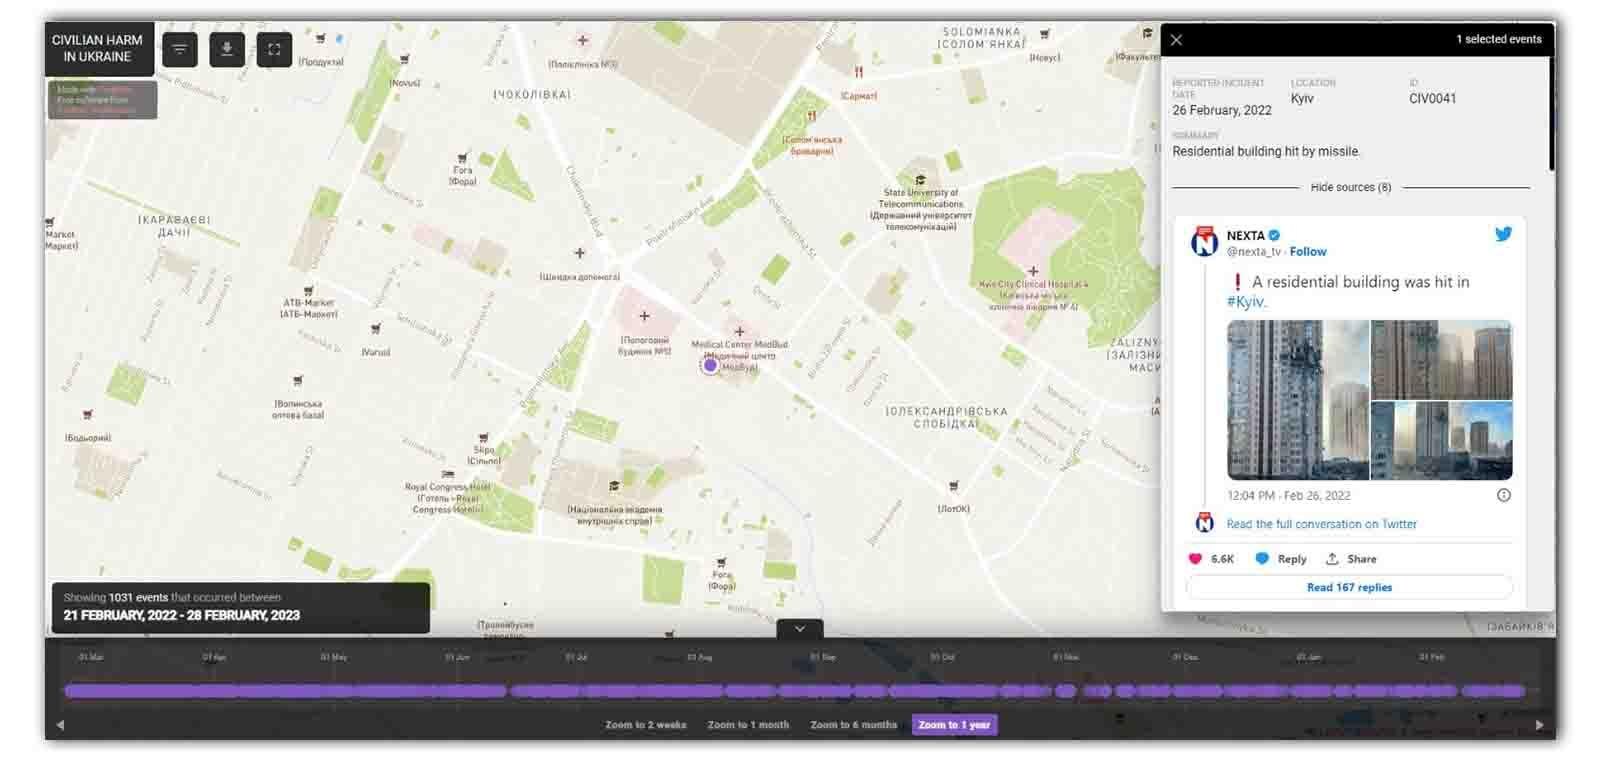Close the selected events panel
Image resolution: width=1600 pixels, height=761 pixels.
1176,40
